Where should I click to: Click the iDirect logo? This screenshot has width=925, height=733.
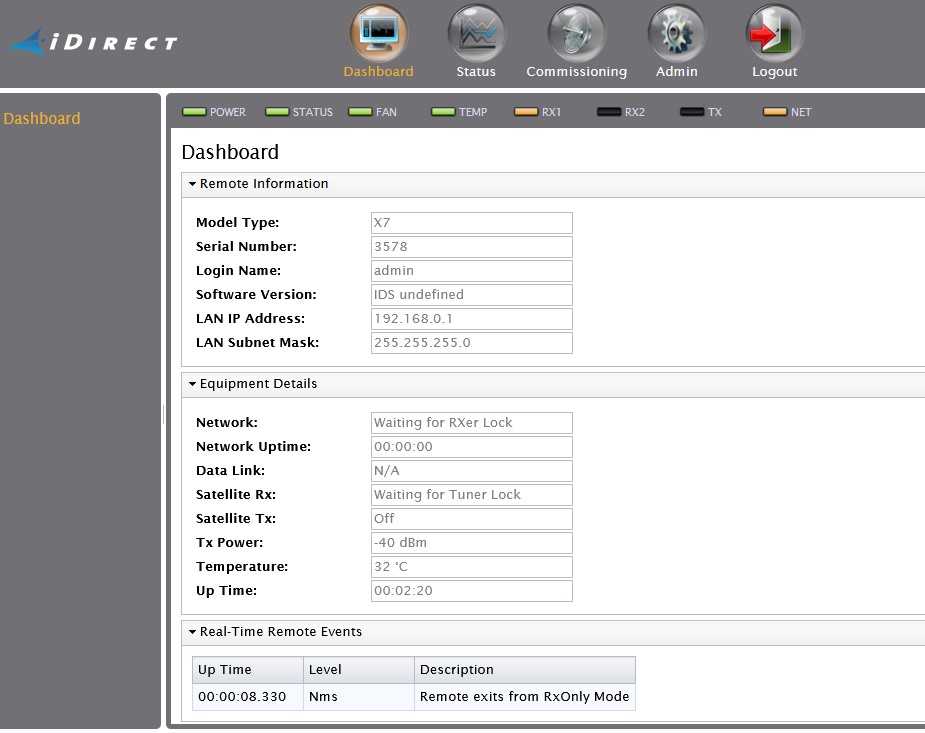pos(93,42)
